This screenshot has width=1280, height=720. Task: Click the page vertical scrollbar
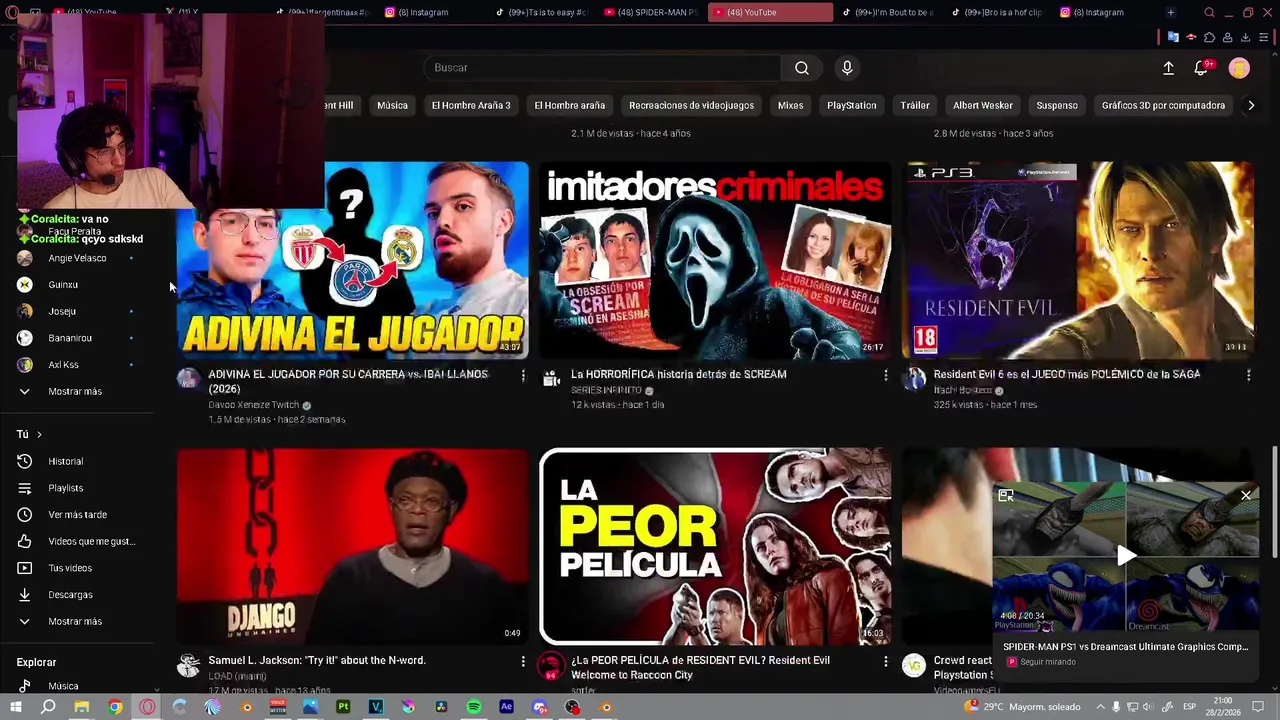click(1274, 500)
